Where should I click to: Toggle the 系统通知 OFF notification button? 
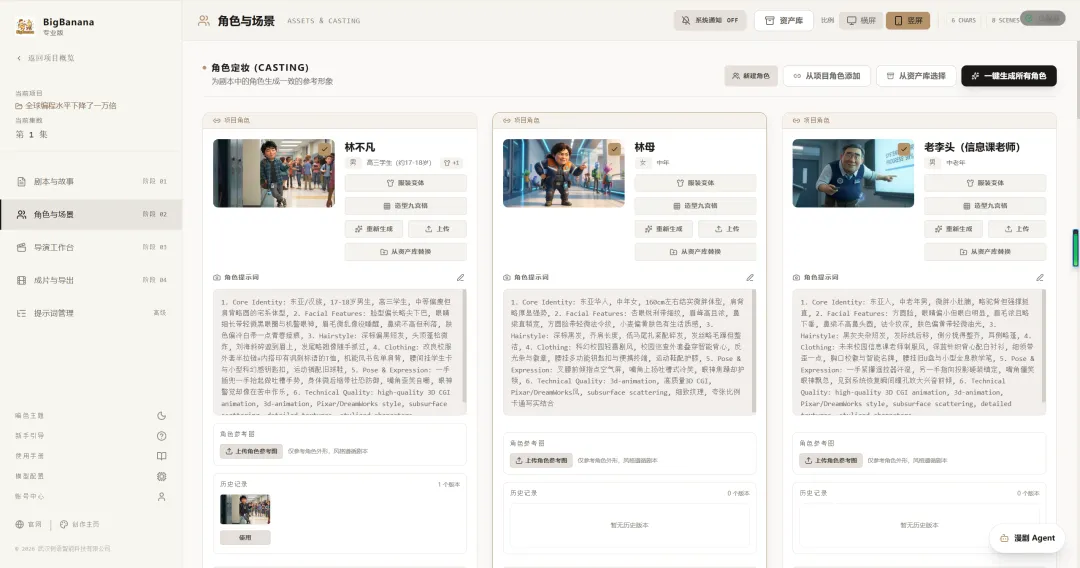click(709, 21)
